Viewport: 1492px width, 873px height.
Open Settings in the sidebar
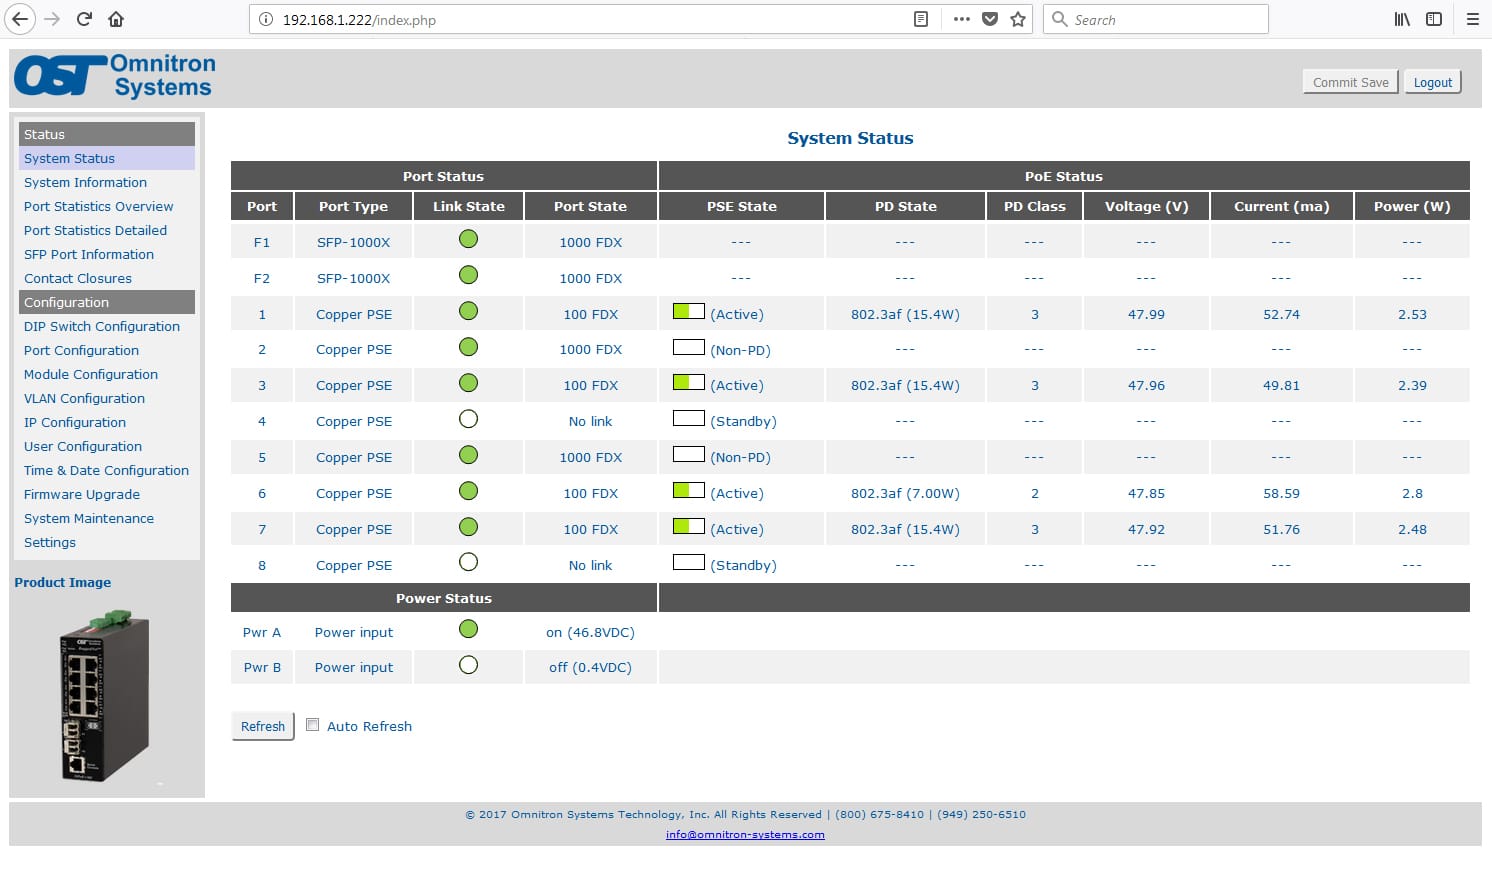50,542
